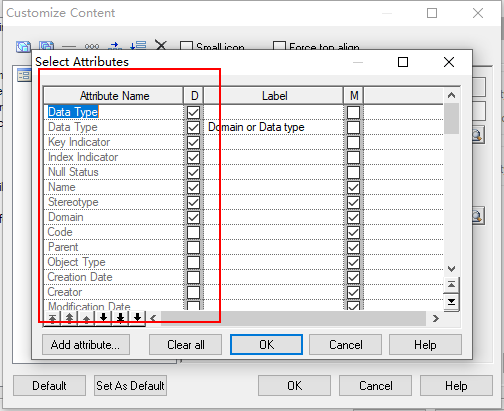Toggle the M checkbox for Domain row
Image resolution: width=504 pixels, height=411 pixels.
point(353,217)
